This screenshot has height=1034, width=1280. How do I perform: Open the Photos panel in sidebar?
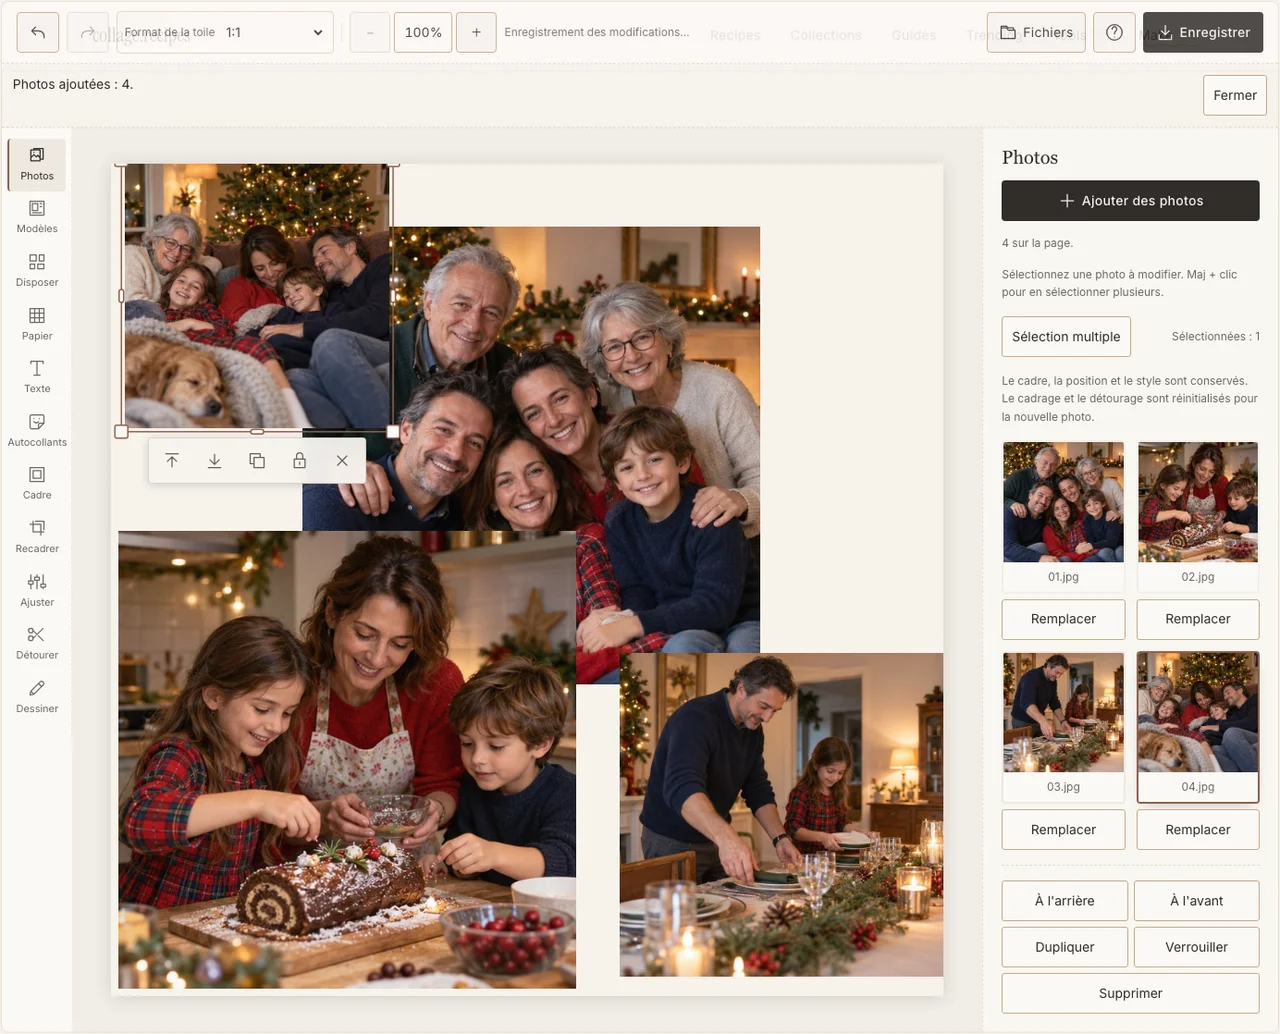(x=37, y=164)
